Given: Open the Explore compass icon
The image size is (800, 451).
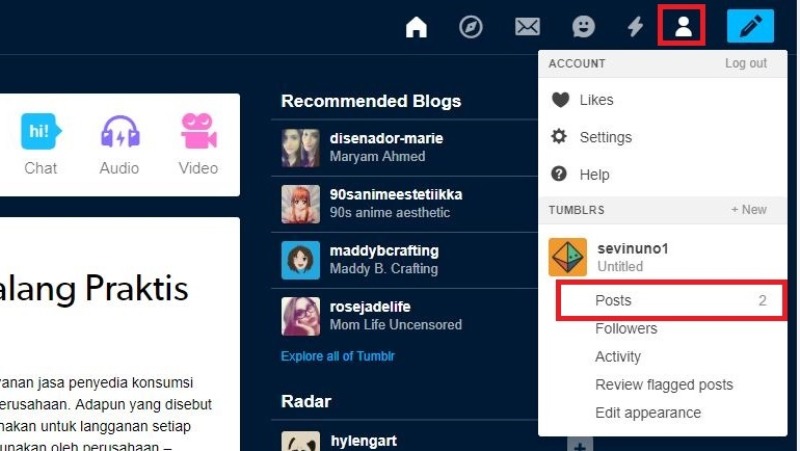Looking at the screenshot, I should (471, 27).
